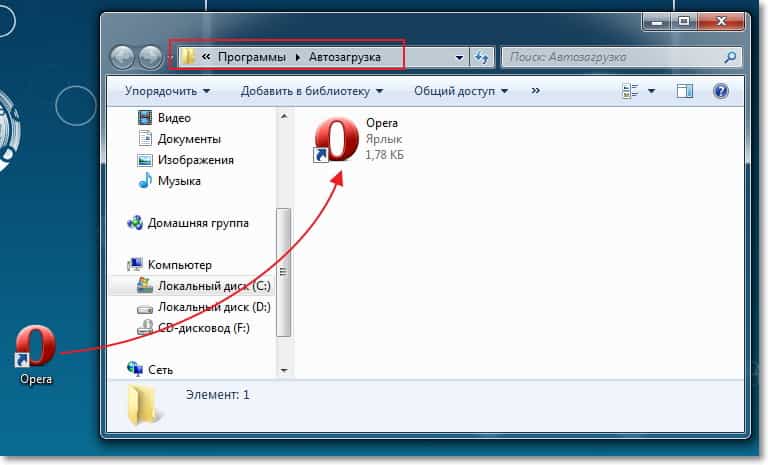768x465 pixels.
Task: Open the Общий доступ dropdown
Action: click(x=460, y=91)
